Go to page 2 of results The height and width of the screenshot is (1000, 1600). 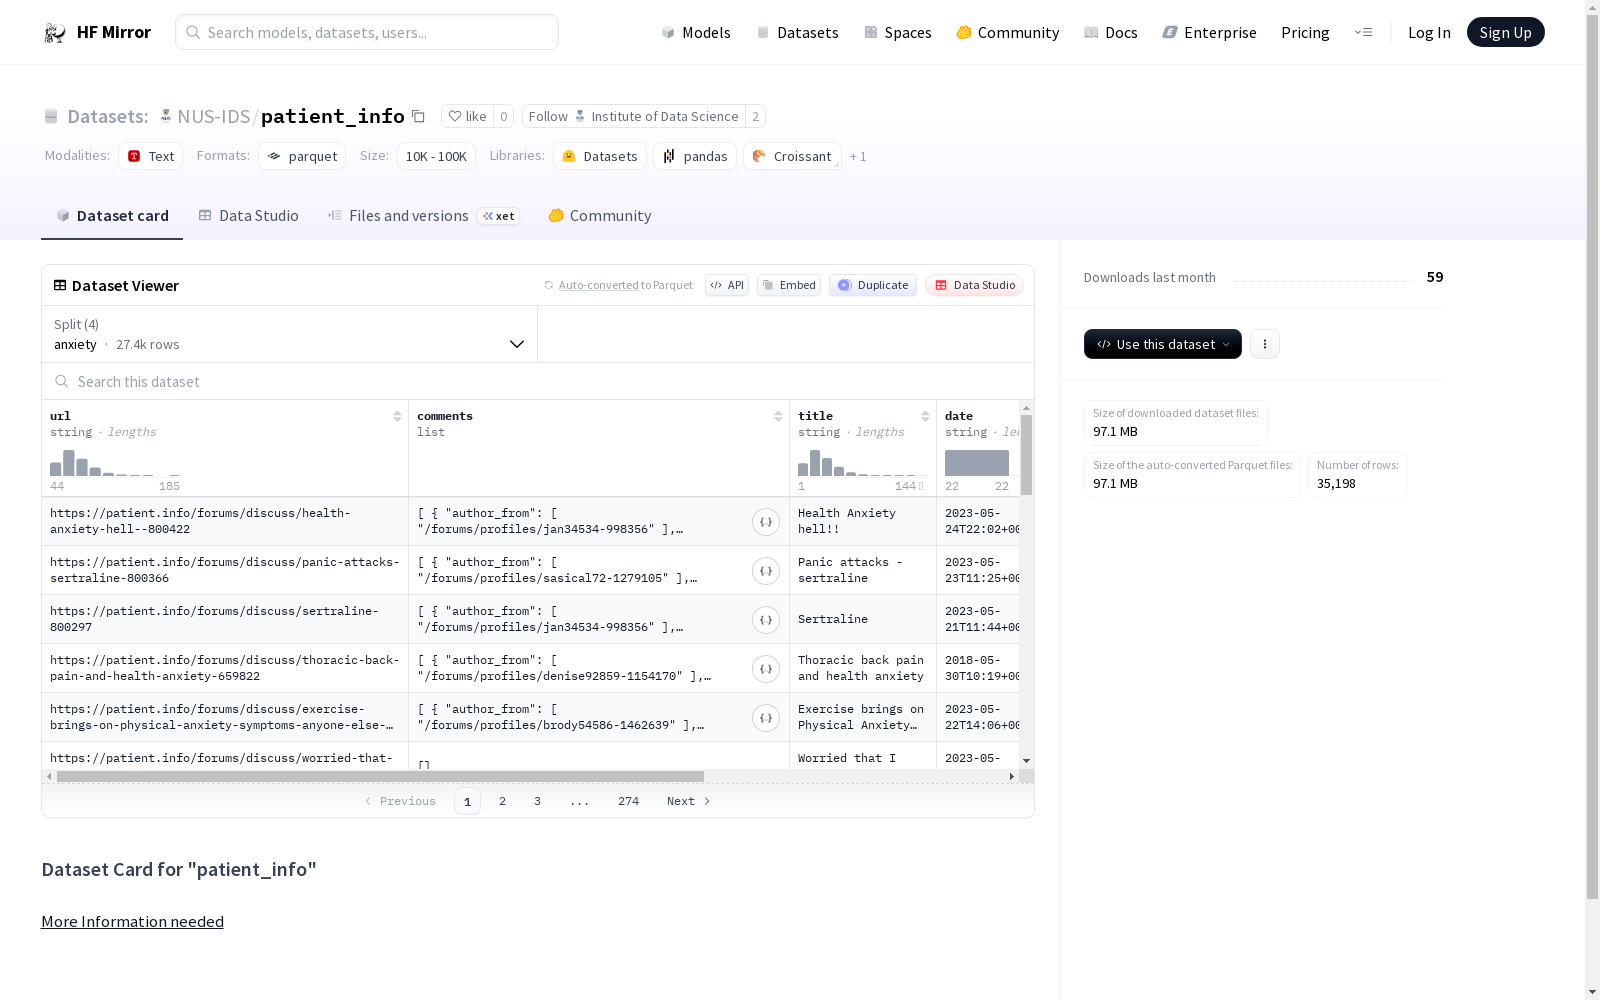tap(502, 801)
